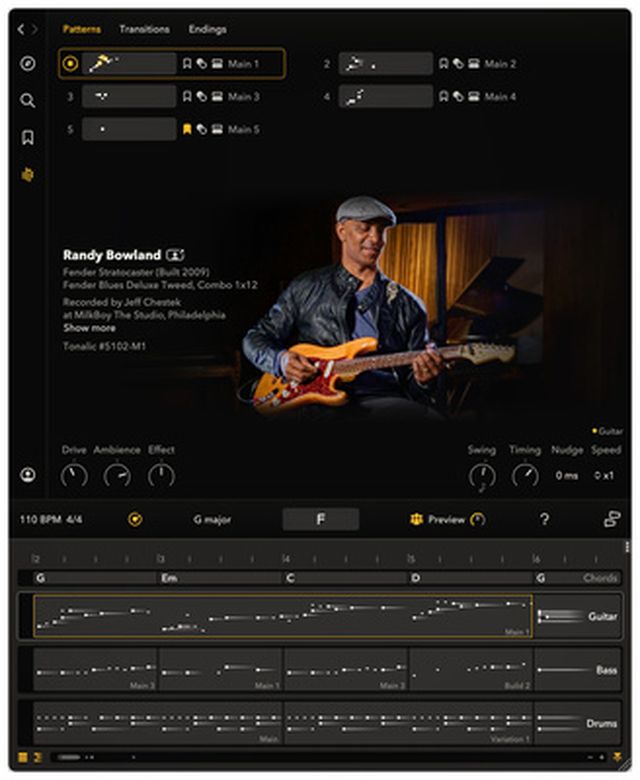Switch to the Transitions tab
Screen dimensions: 640x780
[x=144, y=29]
